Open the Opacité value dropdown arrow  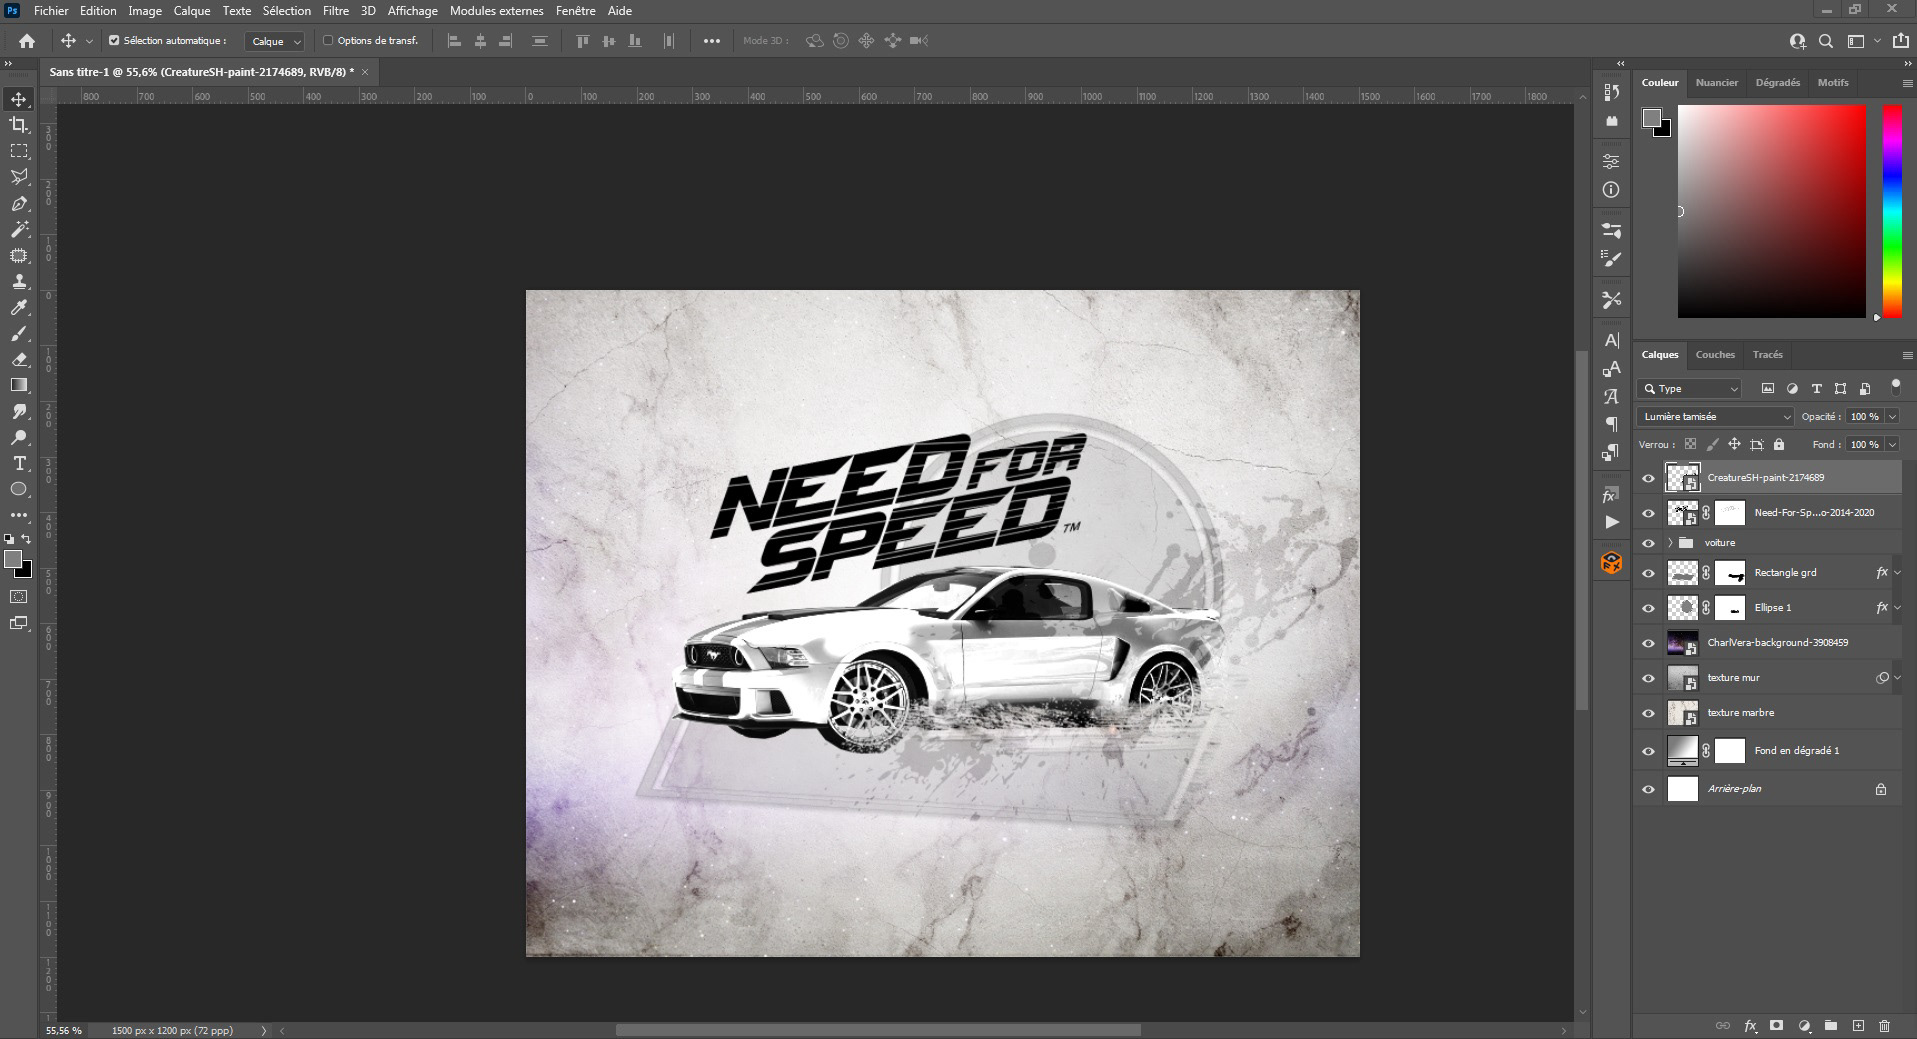[x=1892, y=416]
